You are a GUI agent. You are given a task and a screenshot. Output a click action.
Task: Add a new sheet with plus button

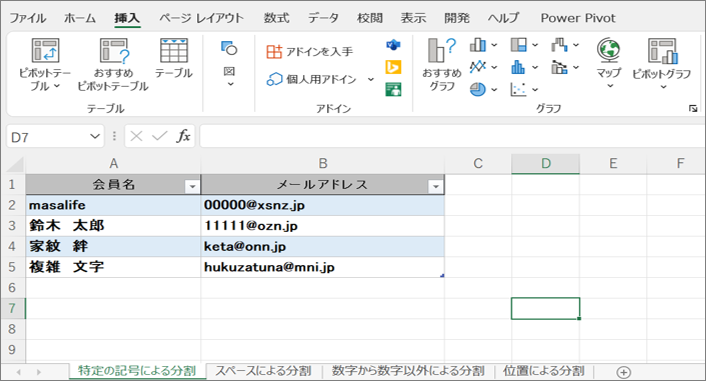[x=624, y=372]
